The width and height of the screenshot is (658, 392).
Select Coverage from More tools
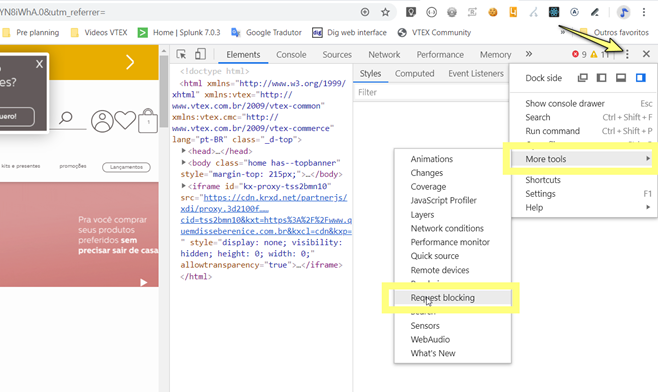click(x=452, y=186)
